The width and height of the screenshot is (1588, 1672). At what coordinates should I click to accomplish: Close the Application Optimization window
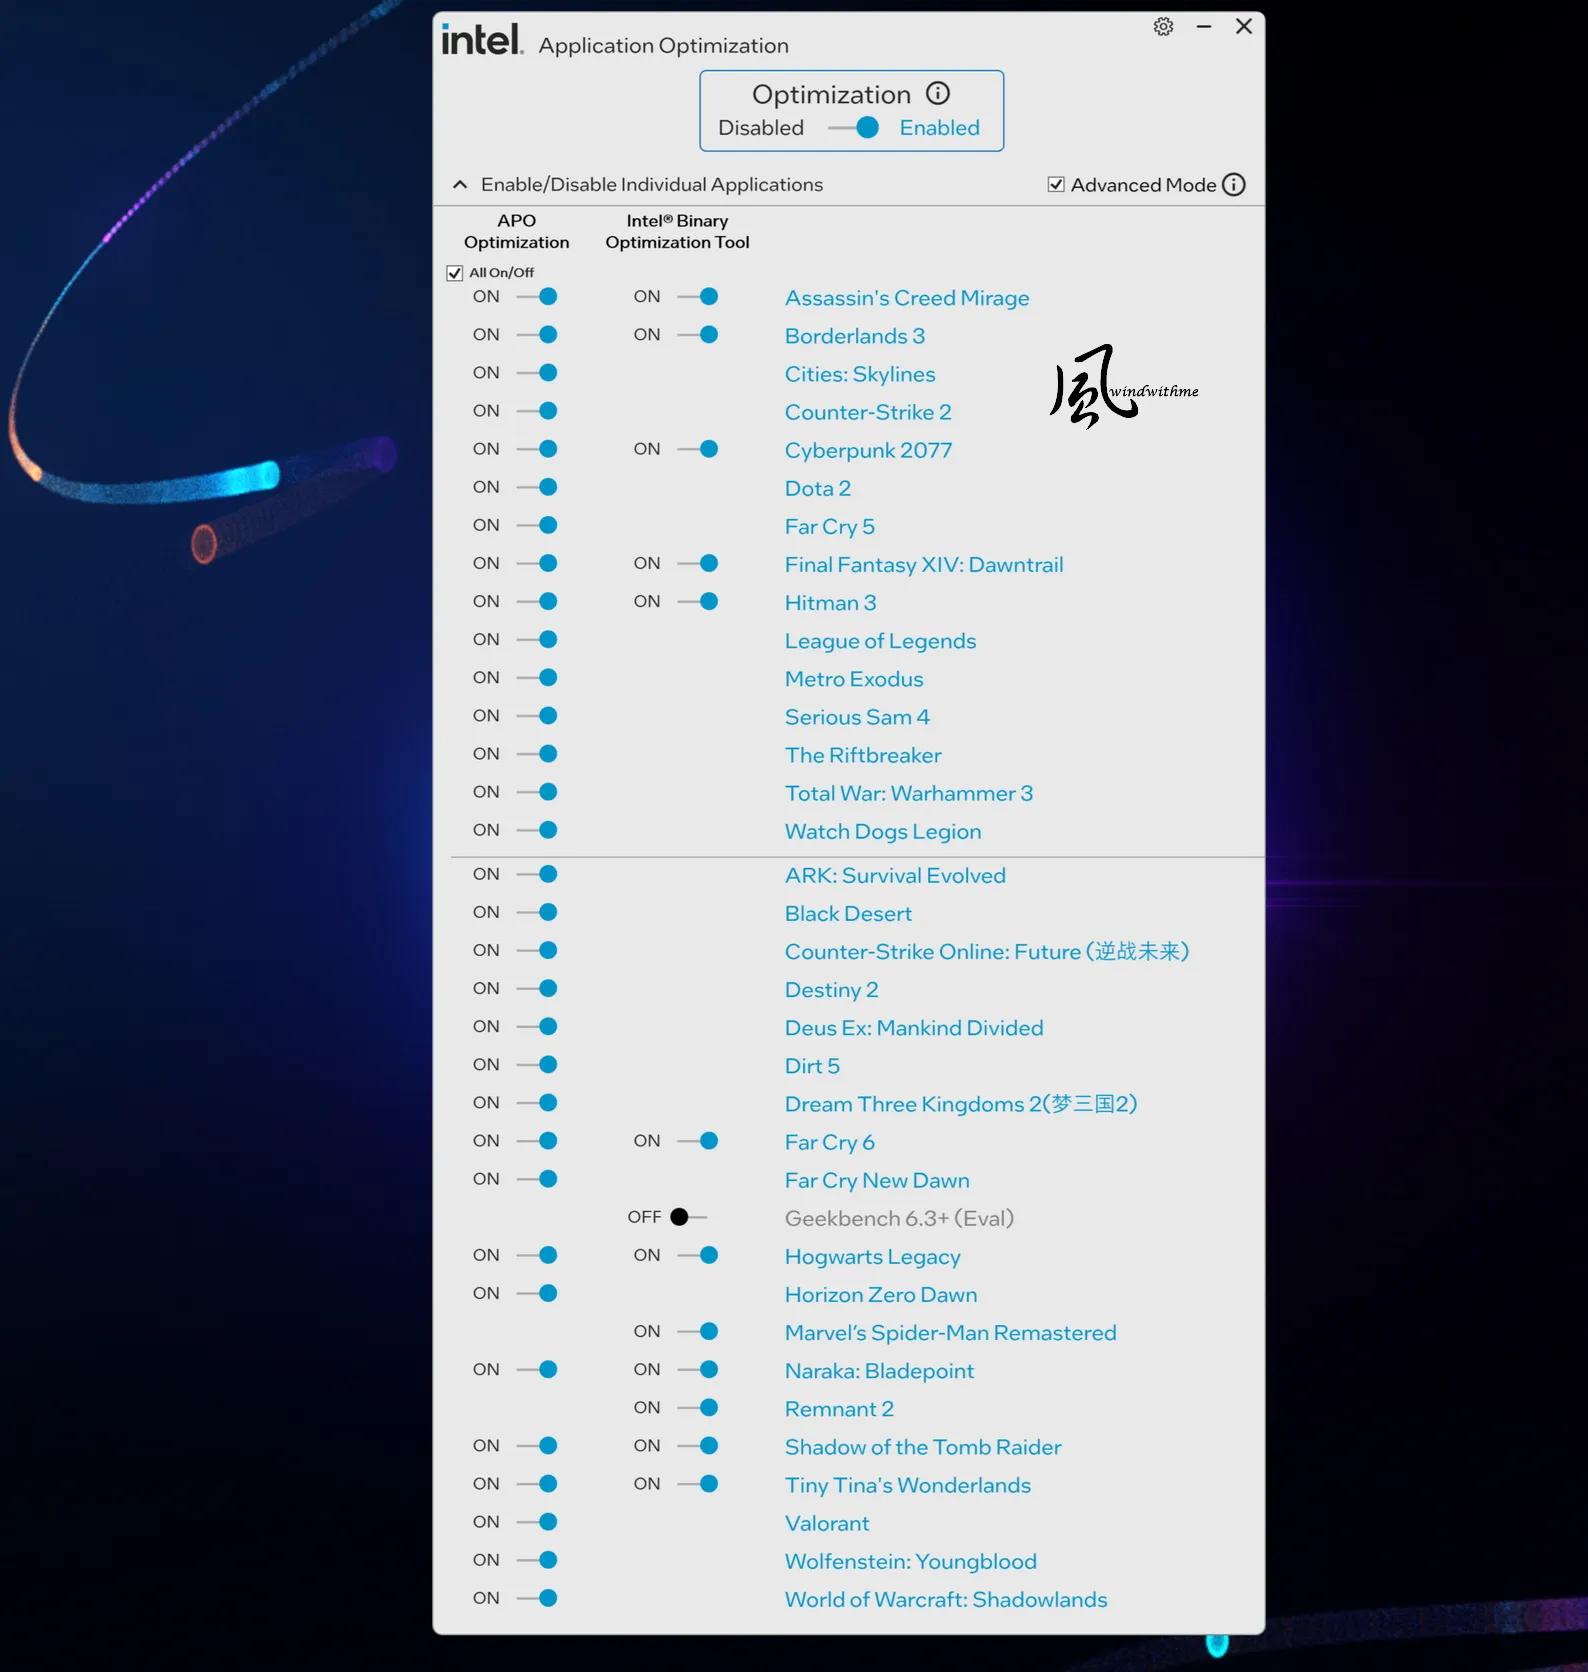[x=1244, y=27]
